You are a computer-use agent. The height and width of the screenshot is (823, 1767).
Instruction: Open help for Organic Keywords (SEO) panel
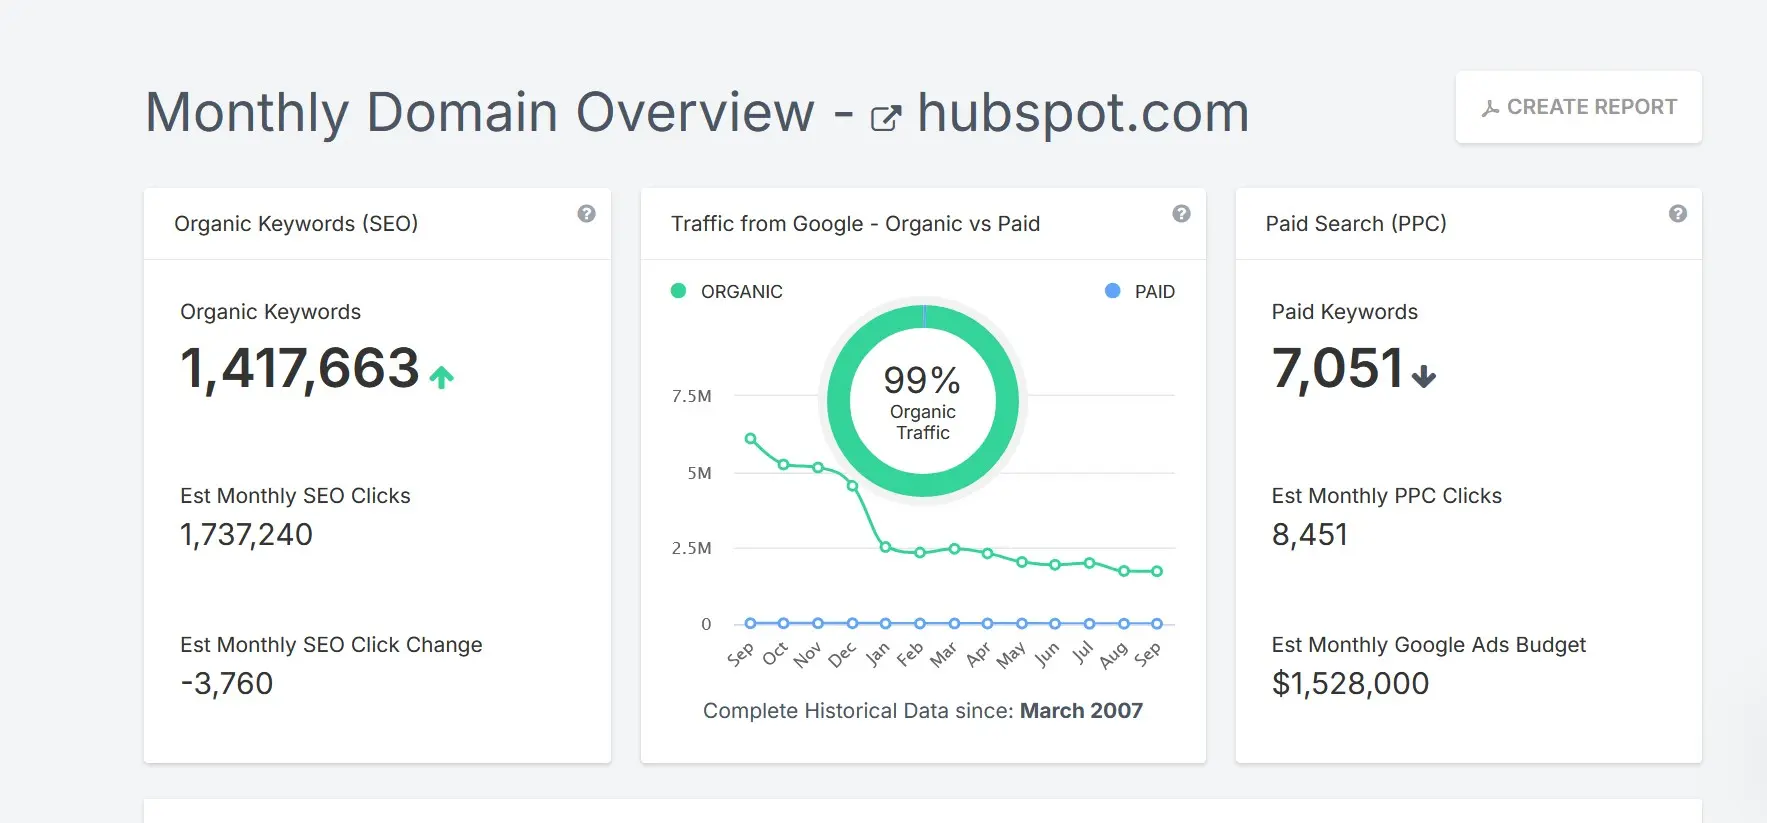coord(587,213)
